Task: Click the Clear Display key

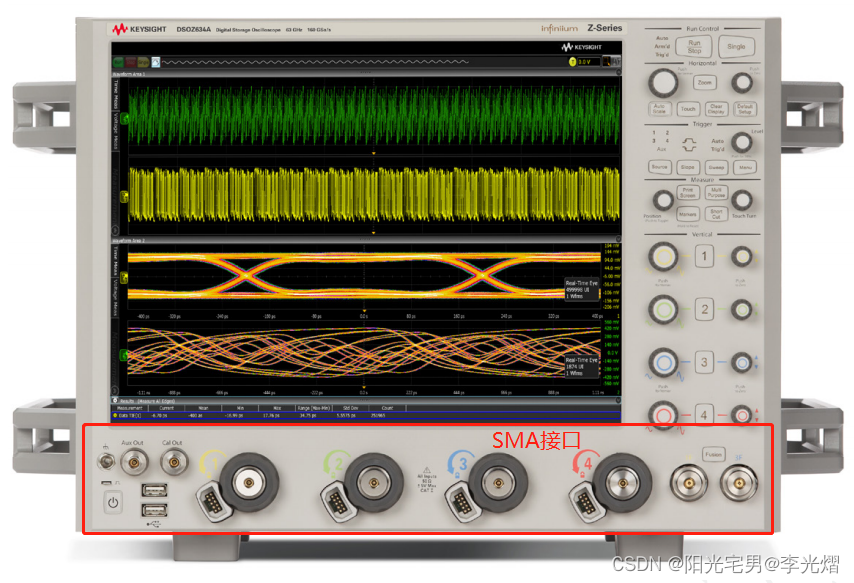Action: point(716,109)
